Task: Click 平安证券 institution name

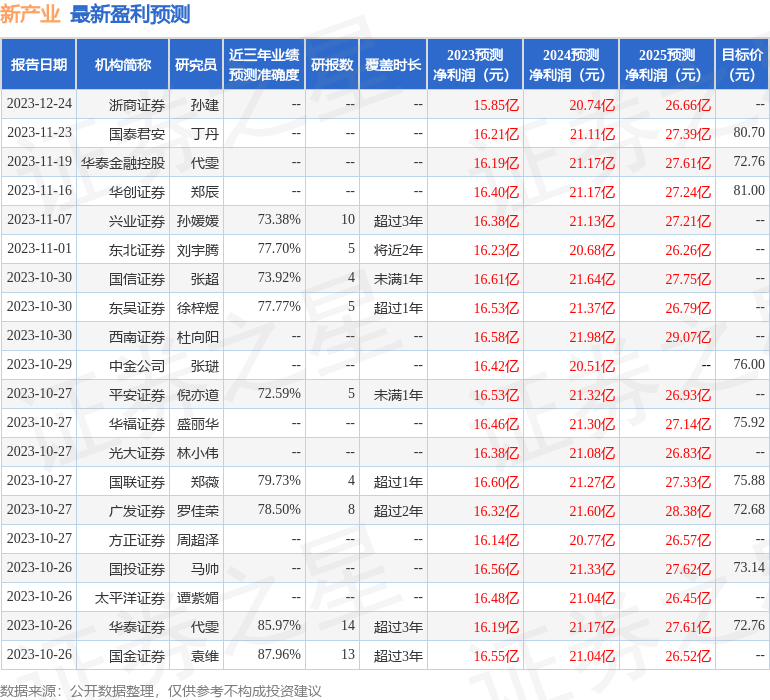Action: 137,395
